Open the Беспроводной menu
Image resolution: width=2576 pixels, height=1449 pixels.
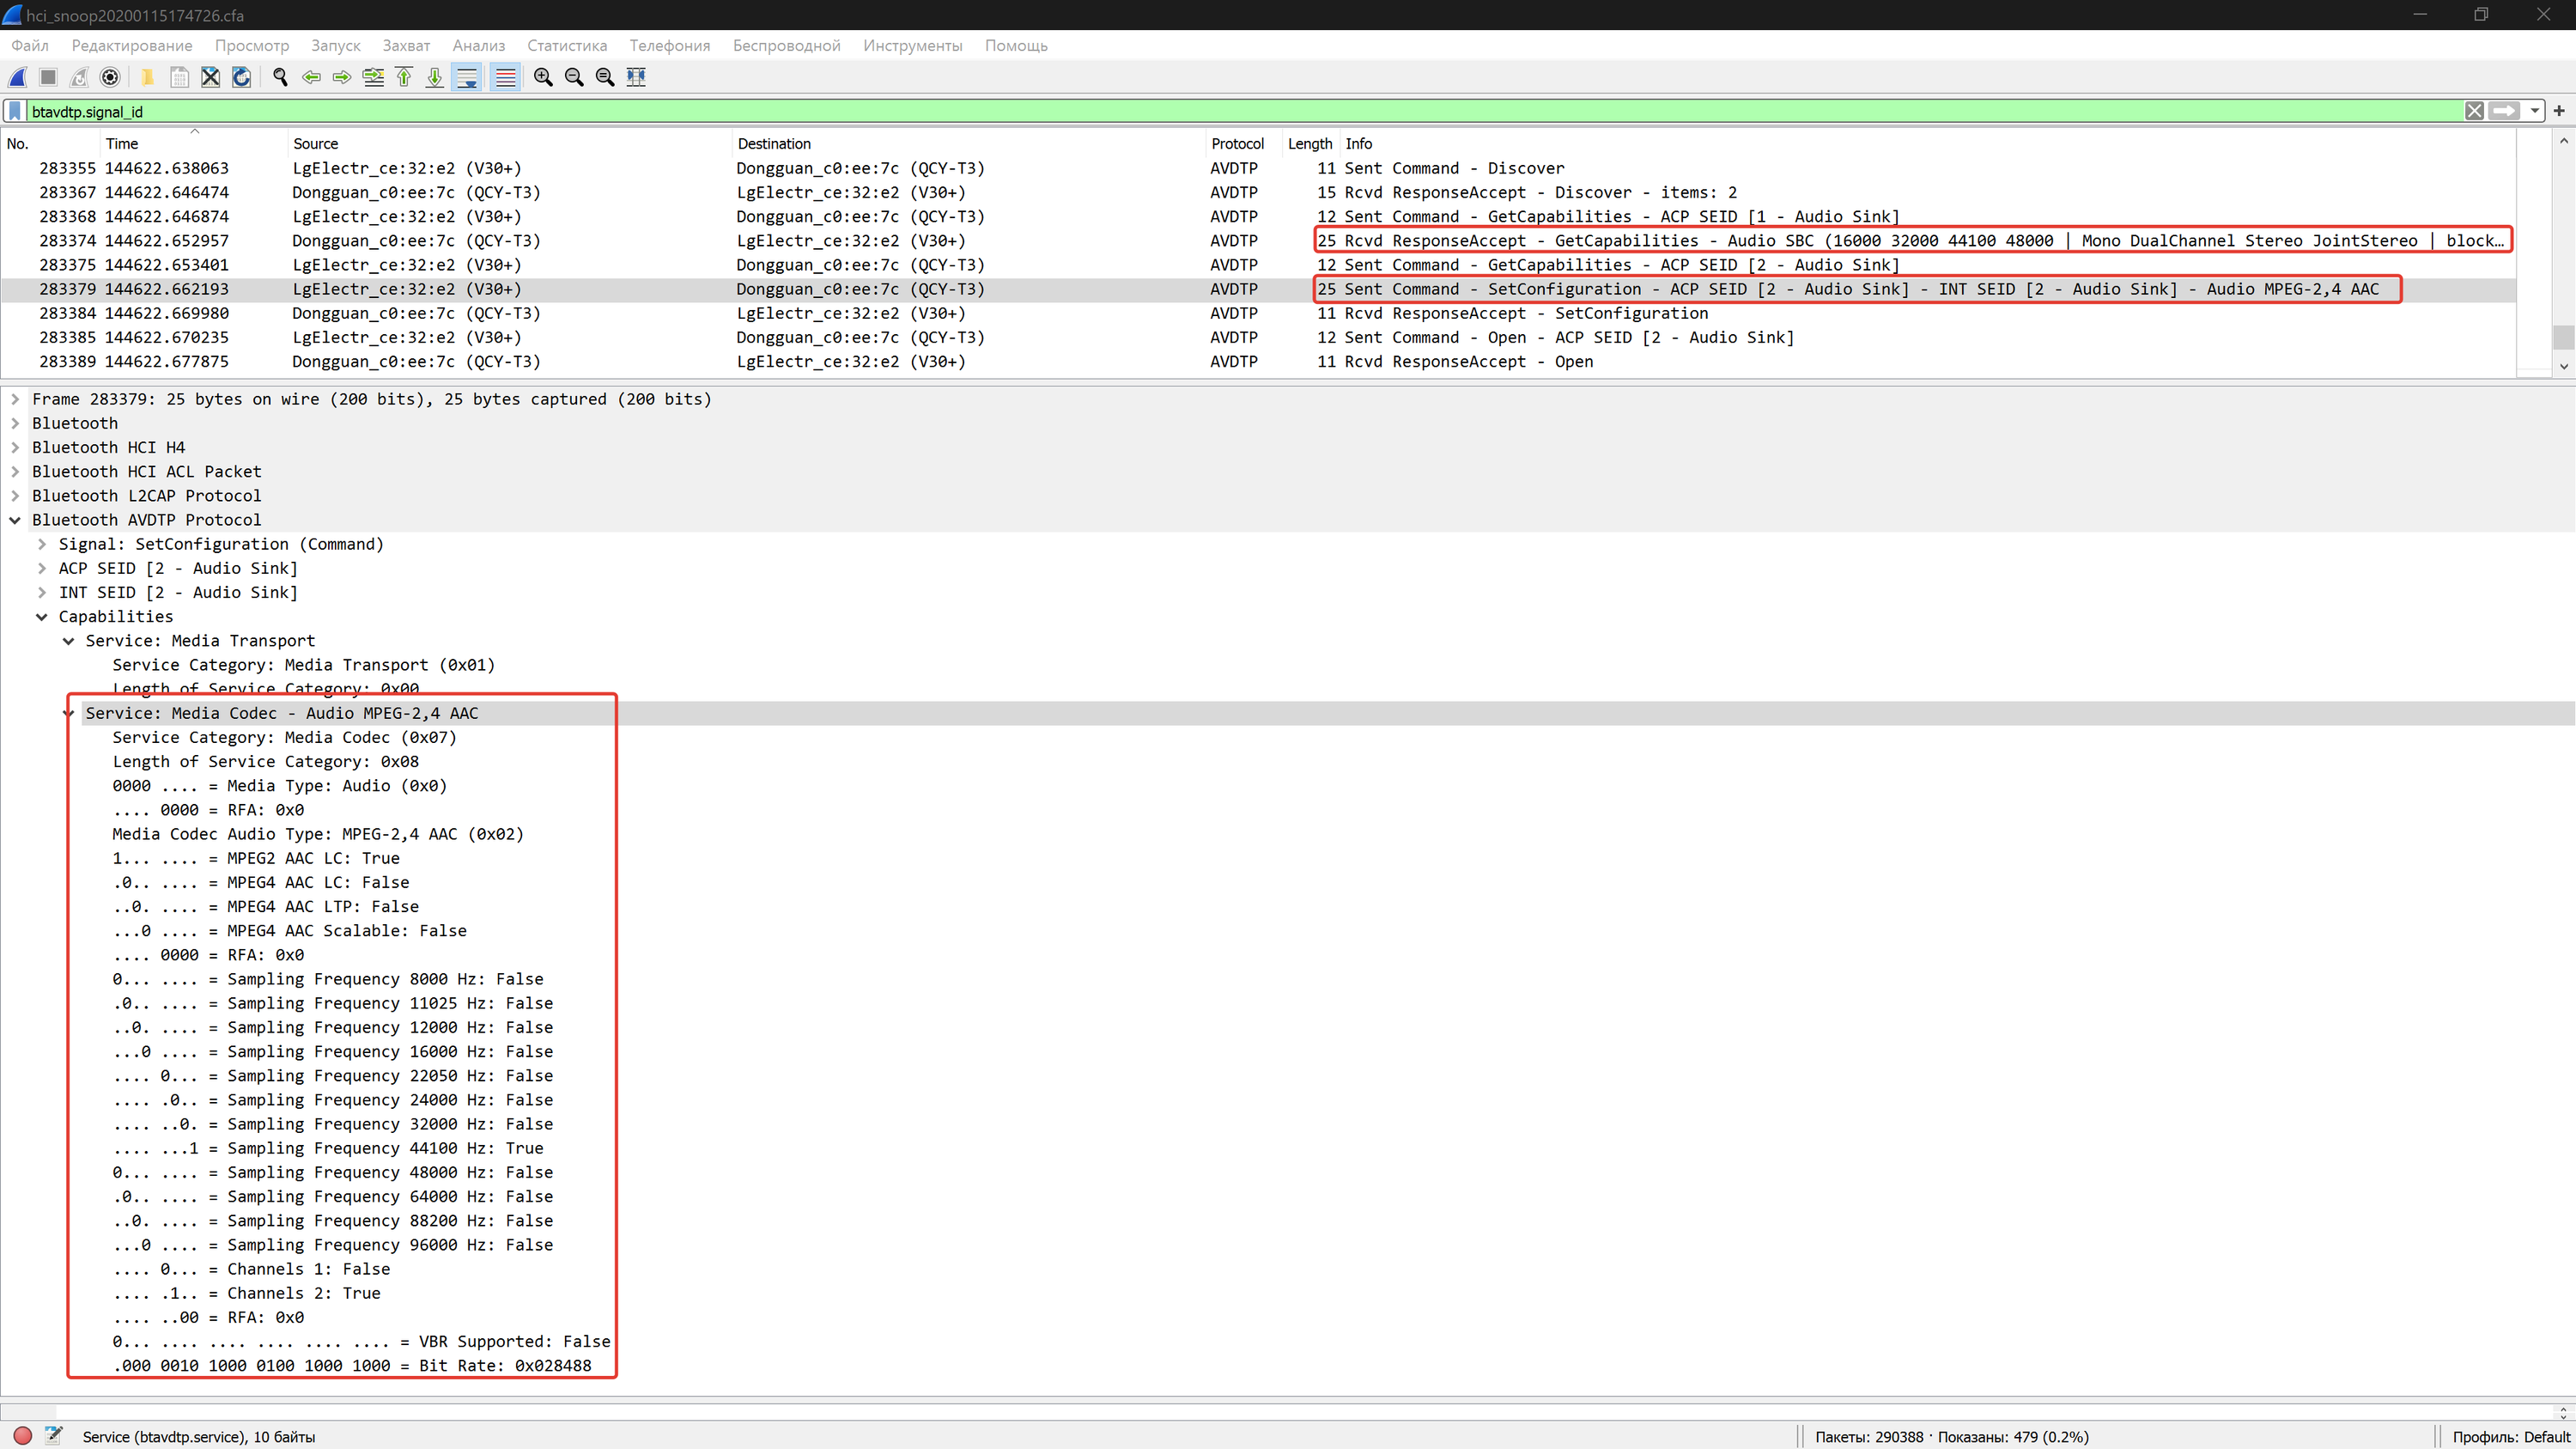point(786,46)
